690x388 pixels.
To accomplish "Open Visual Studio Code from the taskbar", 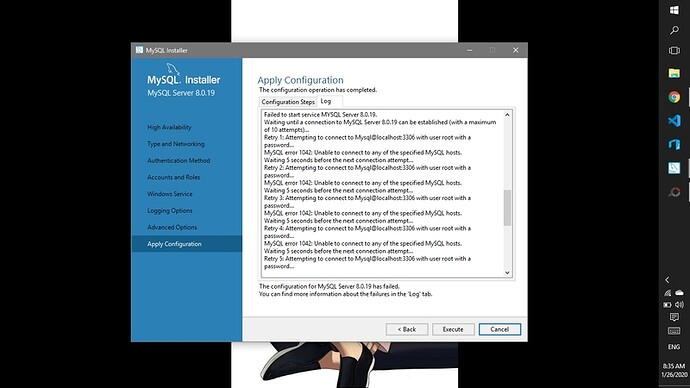I will click(674, 121).
